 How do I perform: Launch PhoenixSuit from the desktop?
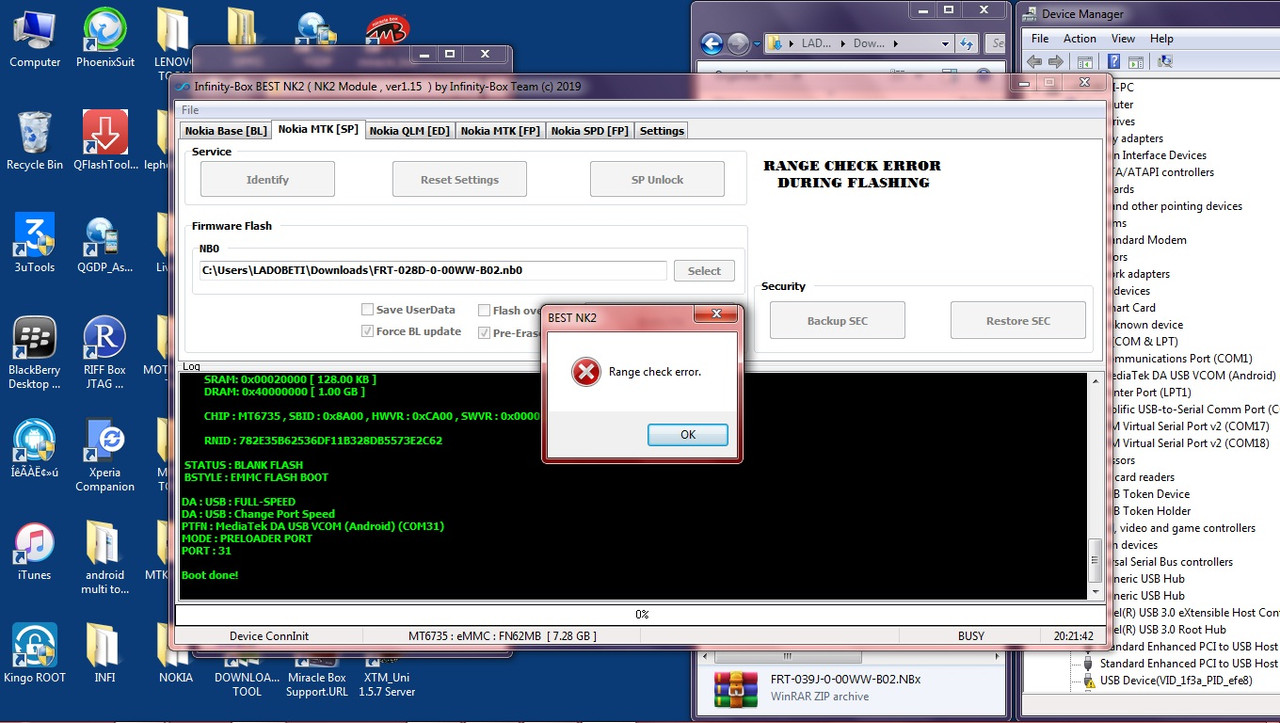tap(105, 40)
